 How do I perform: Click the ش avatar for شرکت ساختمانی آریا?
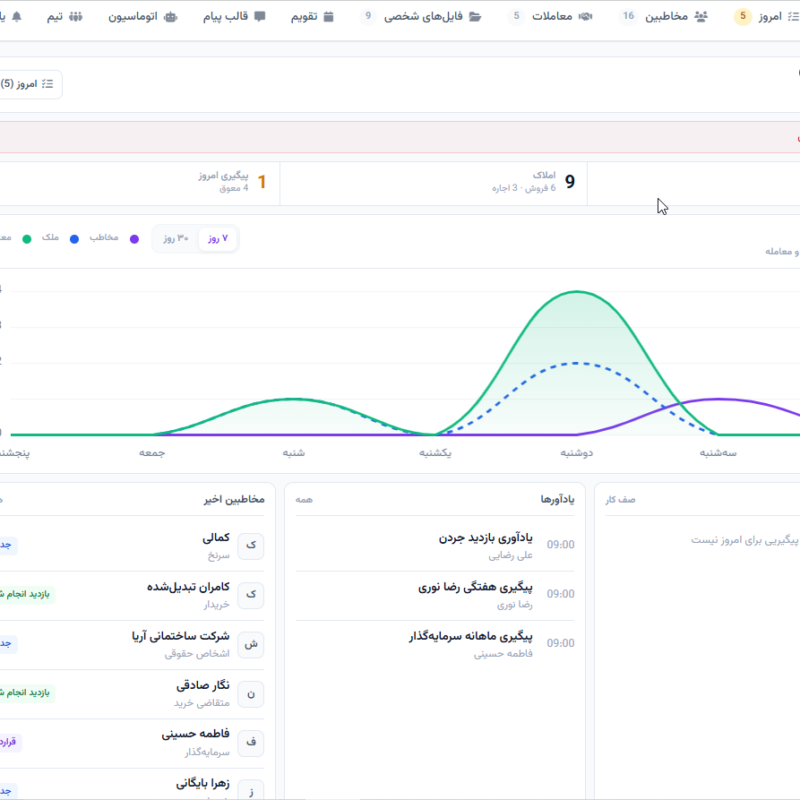click(x=251, y=644)
